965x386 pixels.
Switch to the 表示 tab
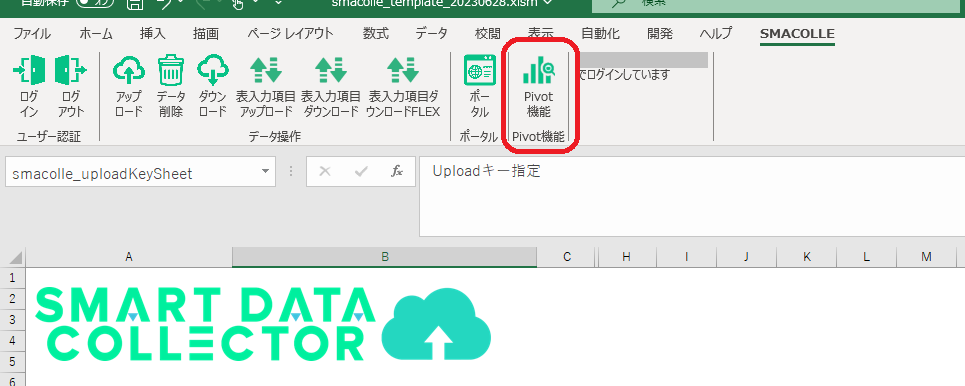[540, 34]
